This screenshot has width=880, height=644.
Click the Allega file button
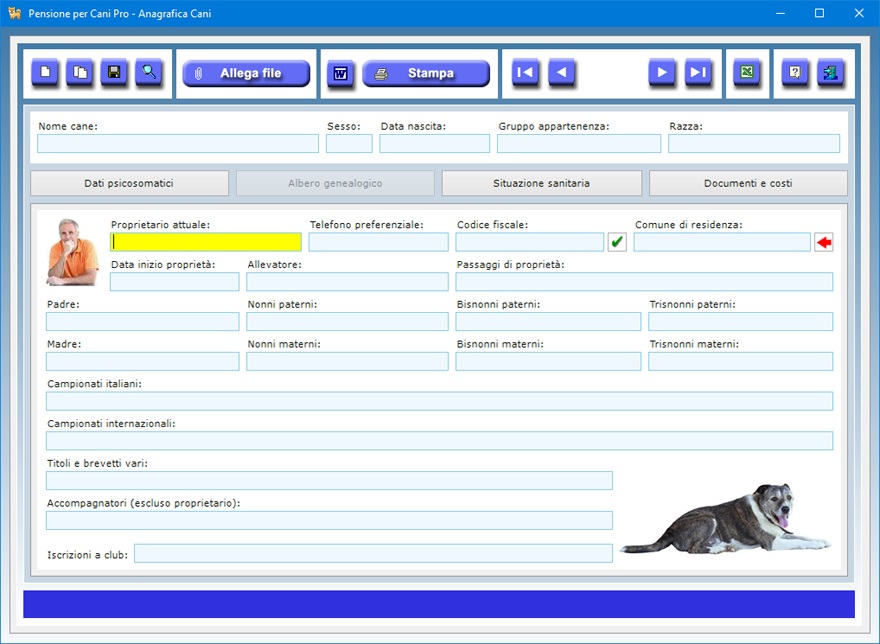pyautogui.click(x=246, y=74)
